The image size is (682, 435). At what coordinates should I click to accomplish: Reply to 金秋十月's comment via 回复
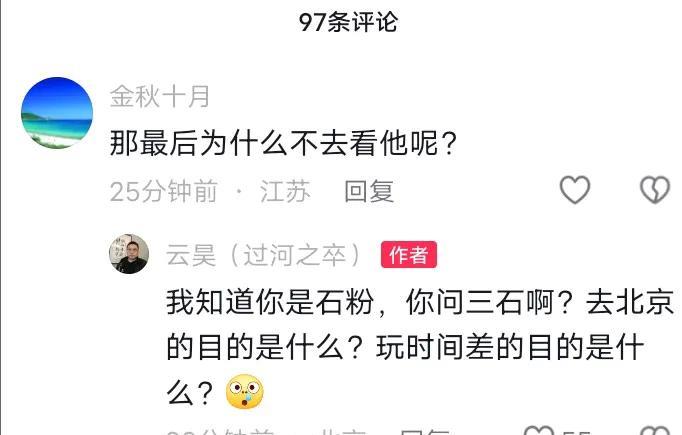click(369, 191)
